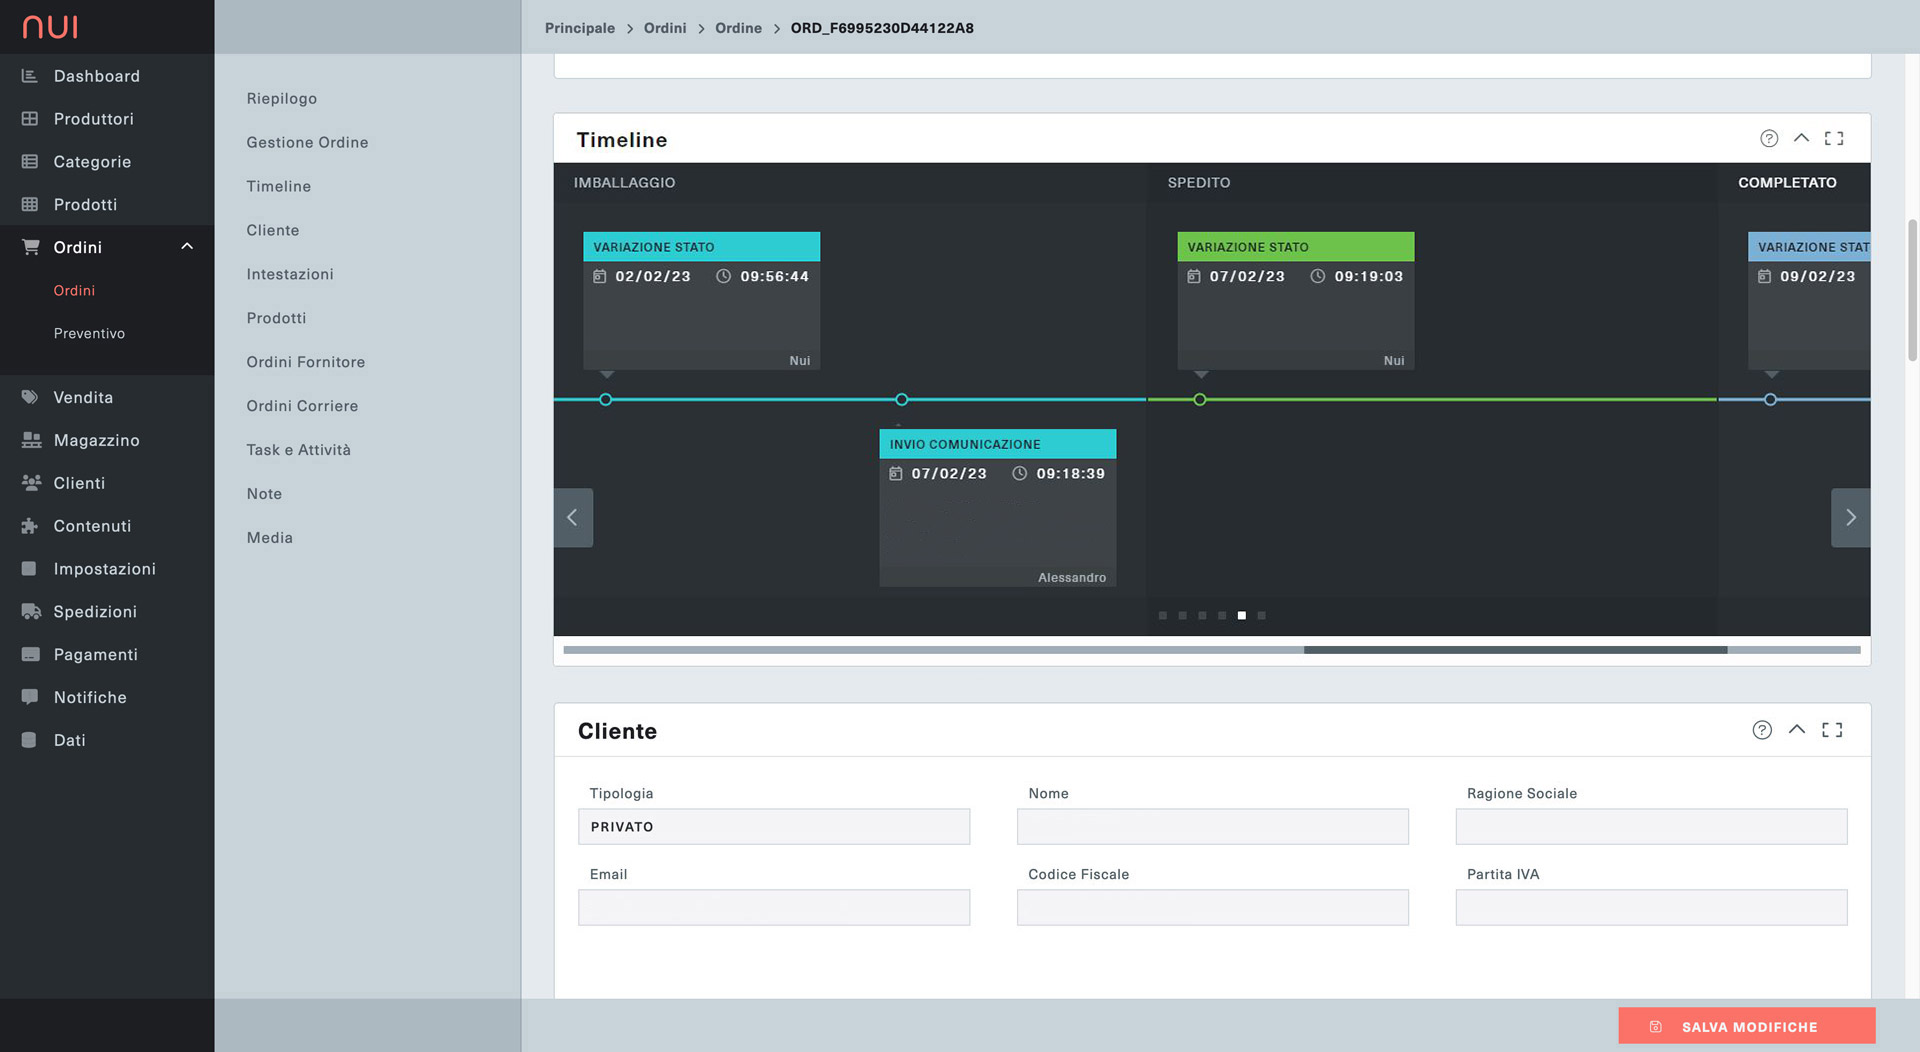Click the Spedizioni truck icon in sidebar
Image resolution: width=1920 pixels, height=1052 pixels.
click(x=30, y=611)
